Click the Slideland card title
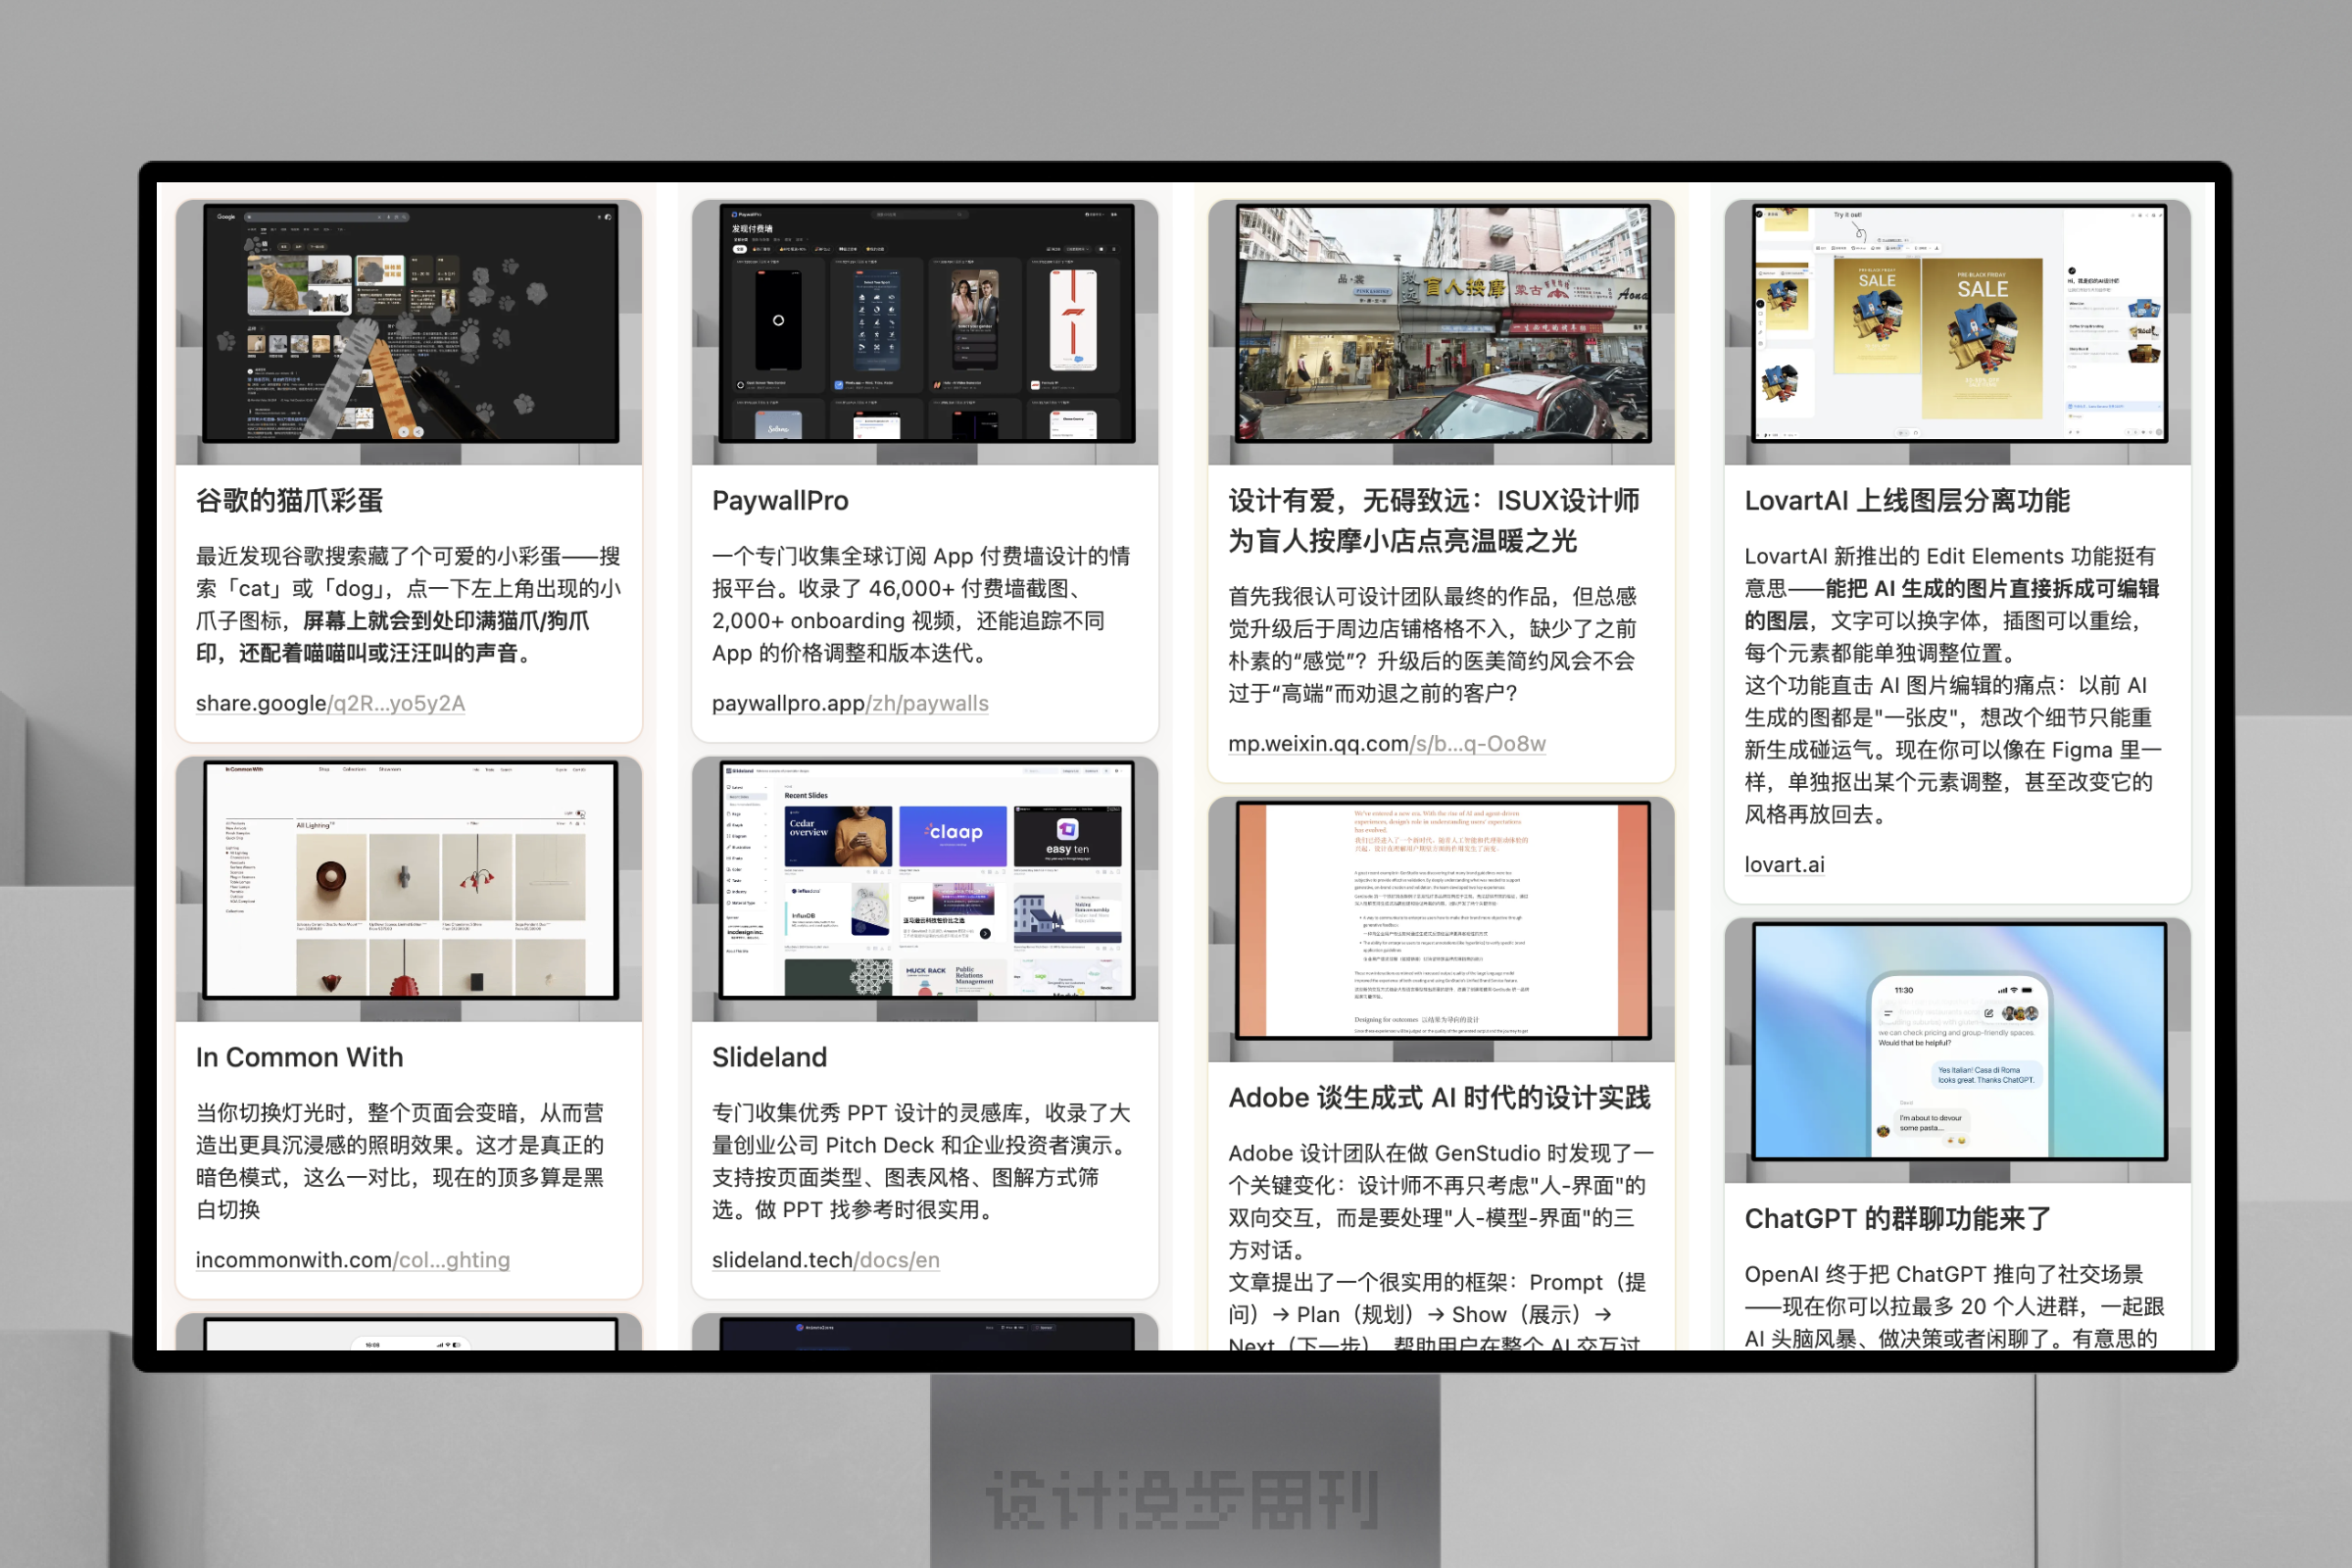The width and height of the screenshot is (2352, 1568). [769, 1057]
